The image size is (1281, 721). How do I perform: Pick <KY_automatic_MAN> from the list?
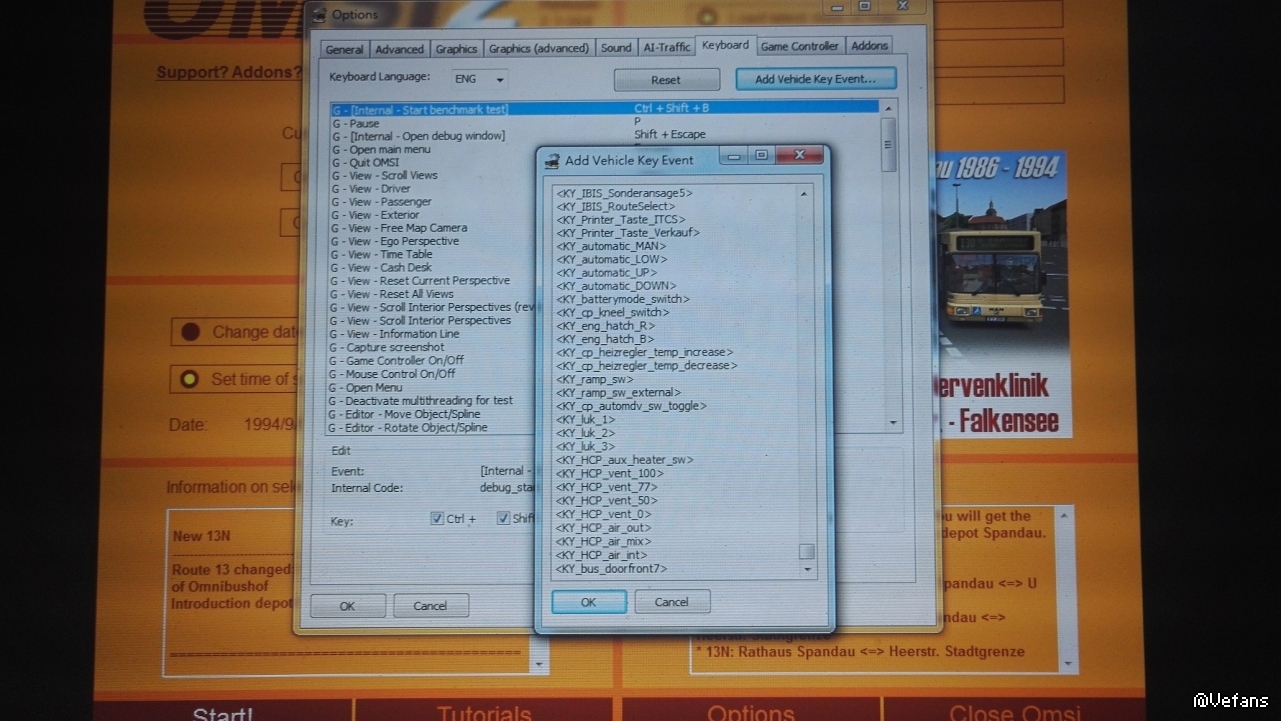pos(611,246)
